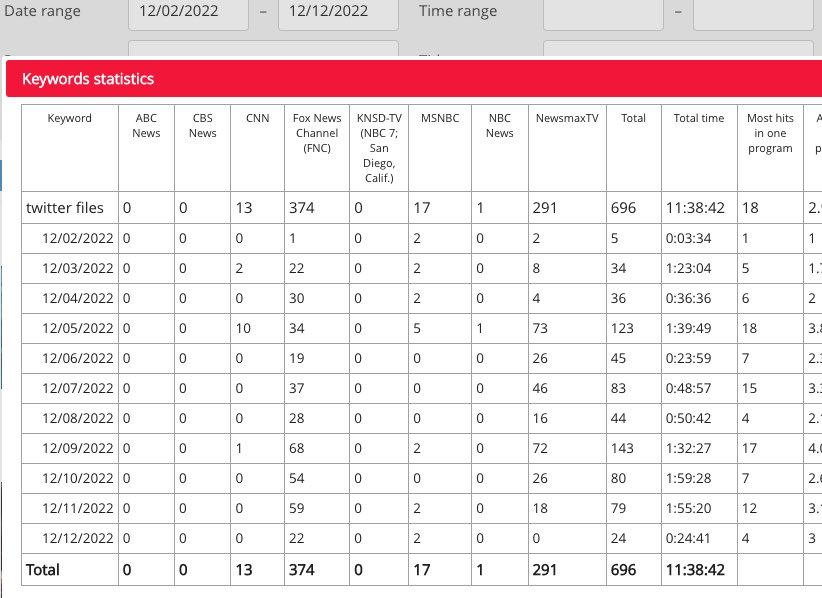
Task: Click the end date field showing 12/12/2022
Action: (338, 12)
